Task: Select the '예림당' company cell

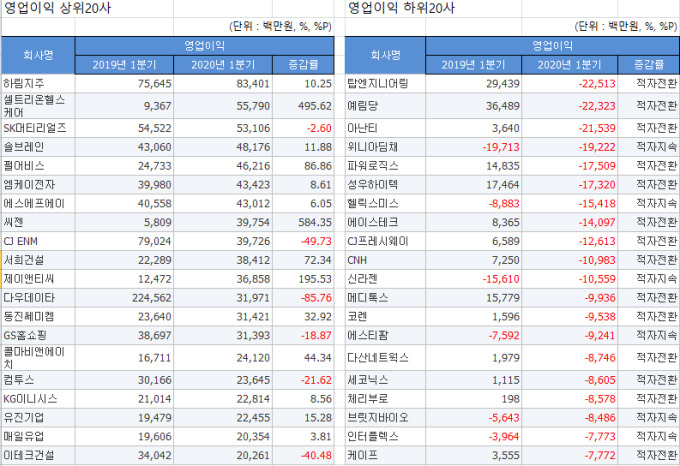Action: pyautogui.click(x=385, y=106)
